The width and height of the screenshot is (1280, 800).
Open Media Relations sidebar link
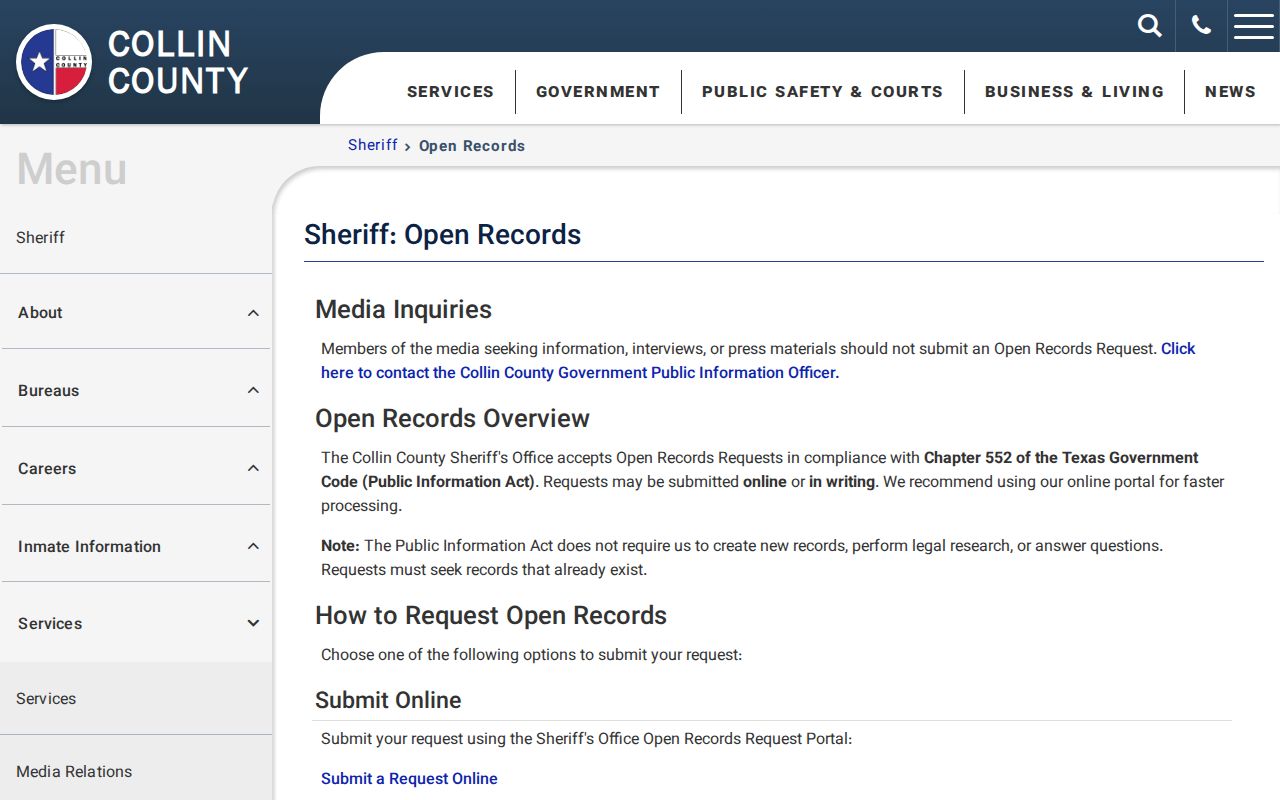tap(74, 771)
